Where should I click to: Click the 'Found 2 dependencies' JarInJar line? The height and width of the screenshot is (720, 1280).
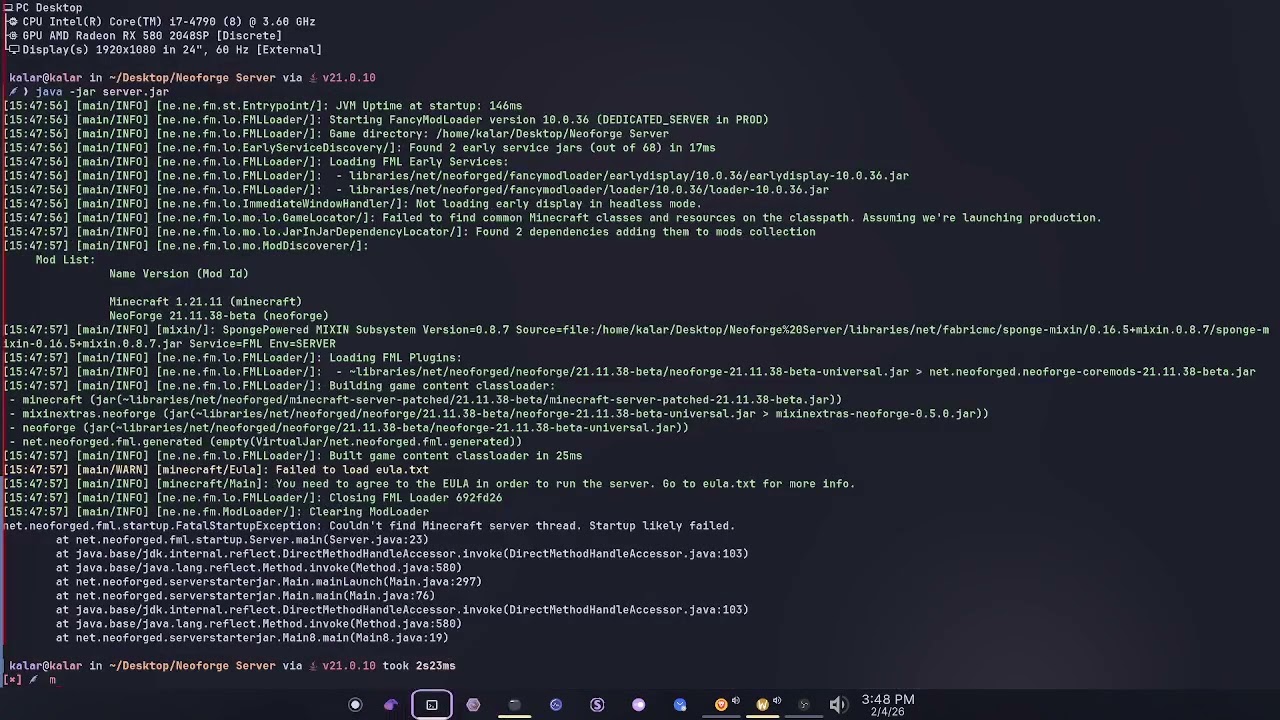click(409, 231)
